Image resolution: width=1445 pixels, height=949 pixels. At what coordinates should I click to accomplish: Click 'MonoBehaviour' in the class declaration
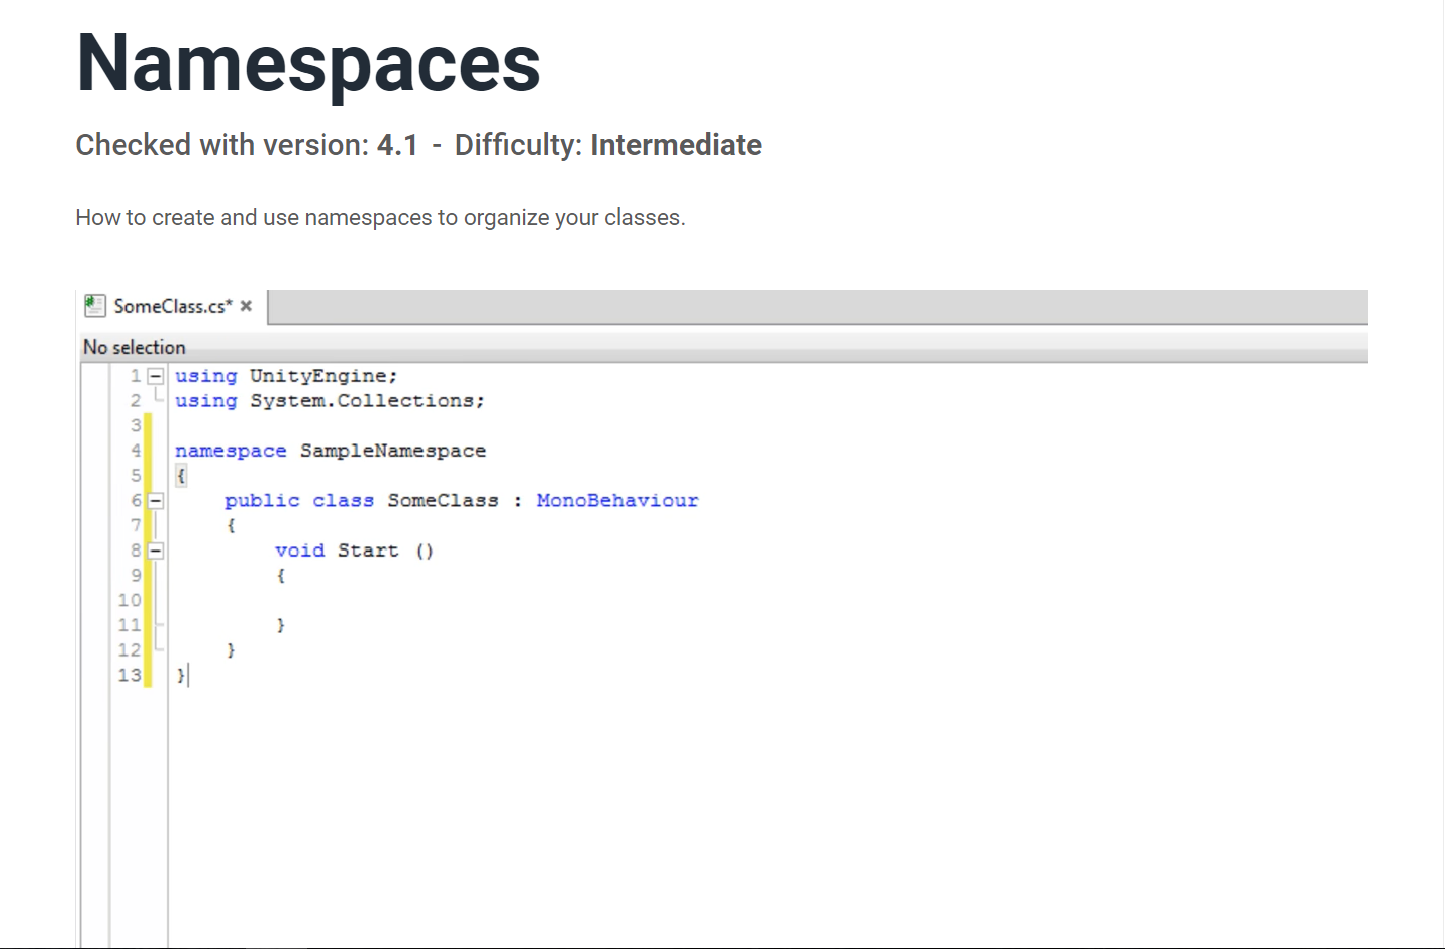[x=617, y=500]
